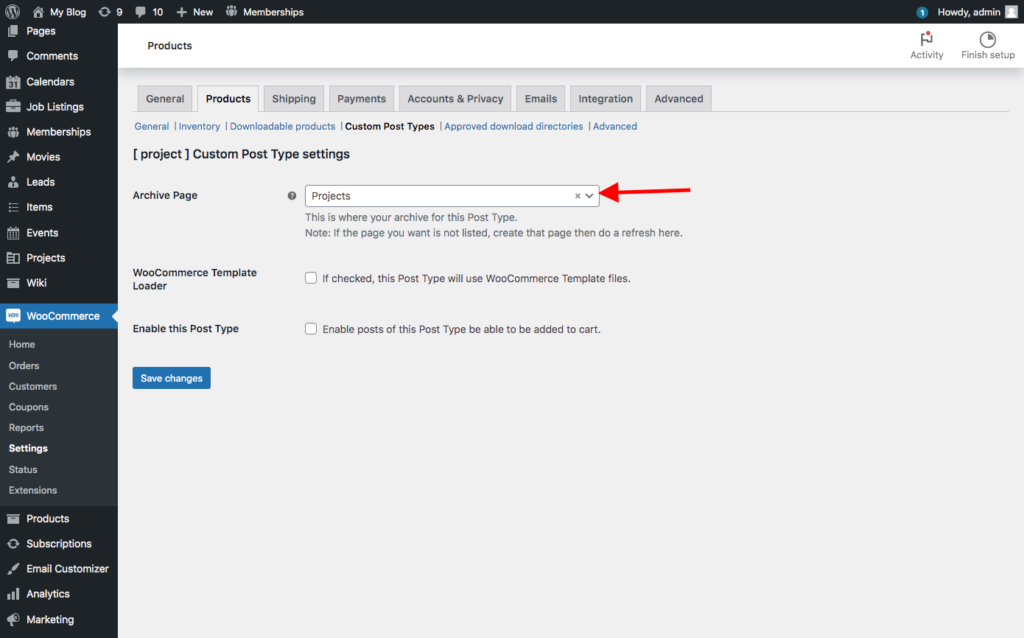Screen dimensions: 1024x638
Task: Click the sidebar Memberships icon
Action: (13, 132)
